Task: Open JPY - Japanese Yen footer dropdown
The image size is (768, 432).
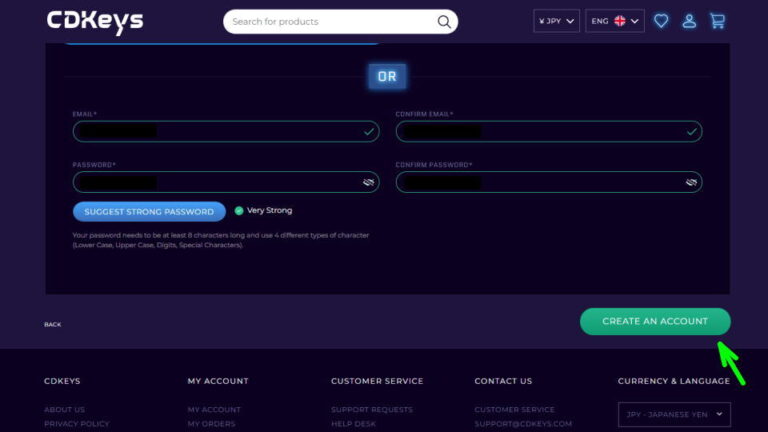Action: tap(674, 414)
